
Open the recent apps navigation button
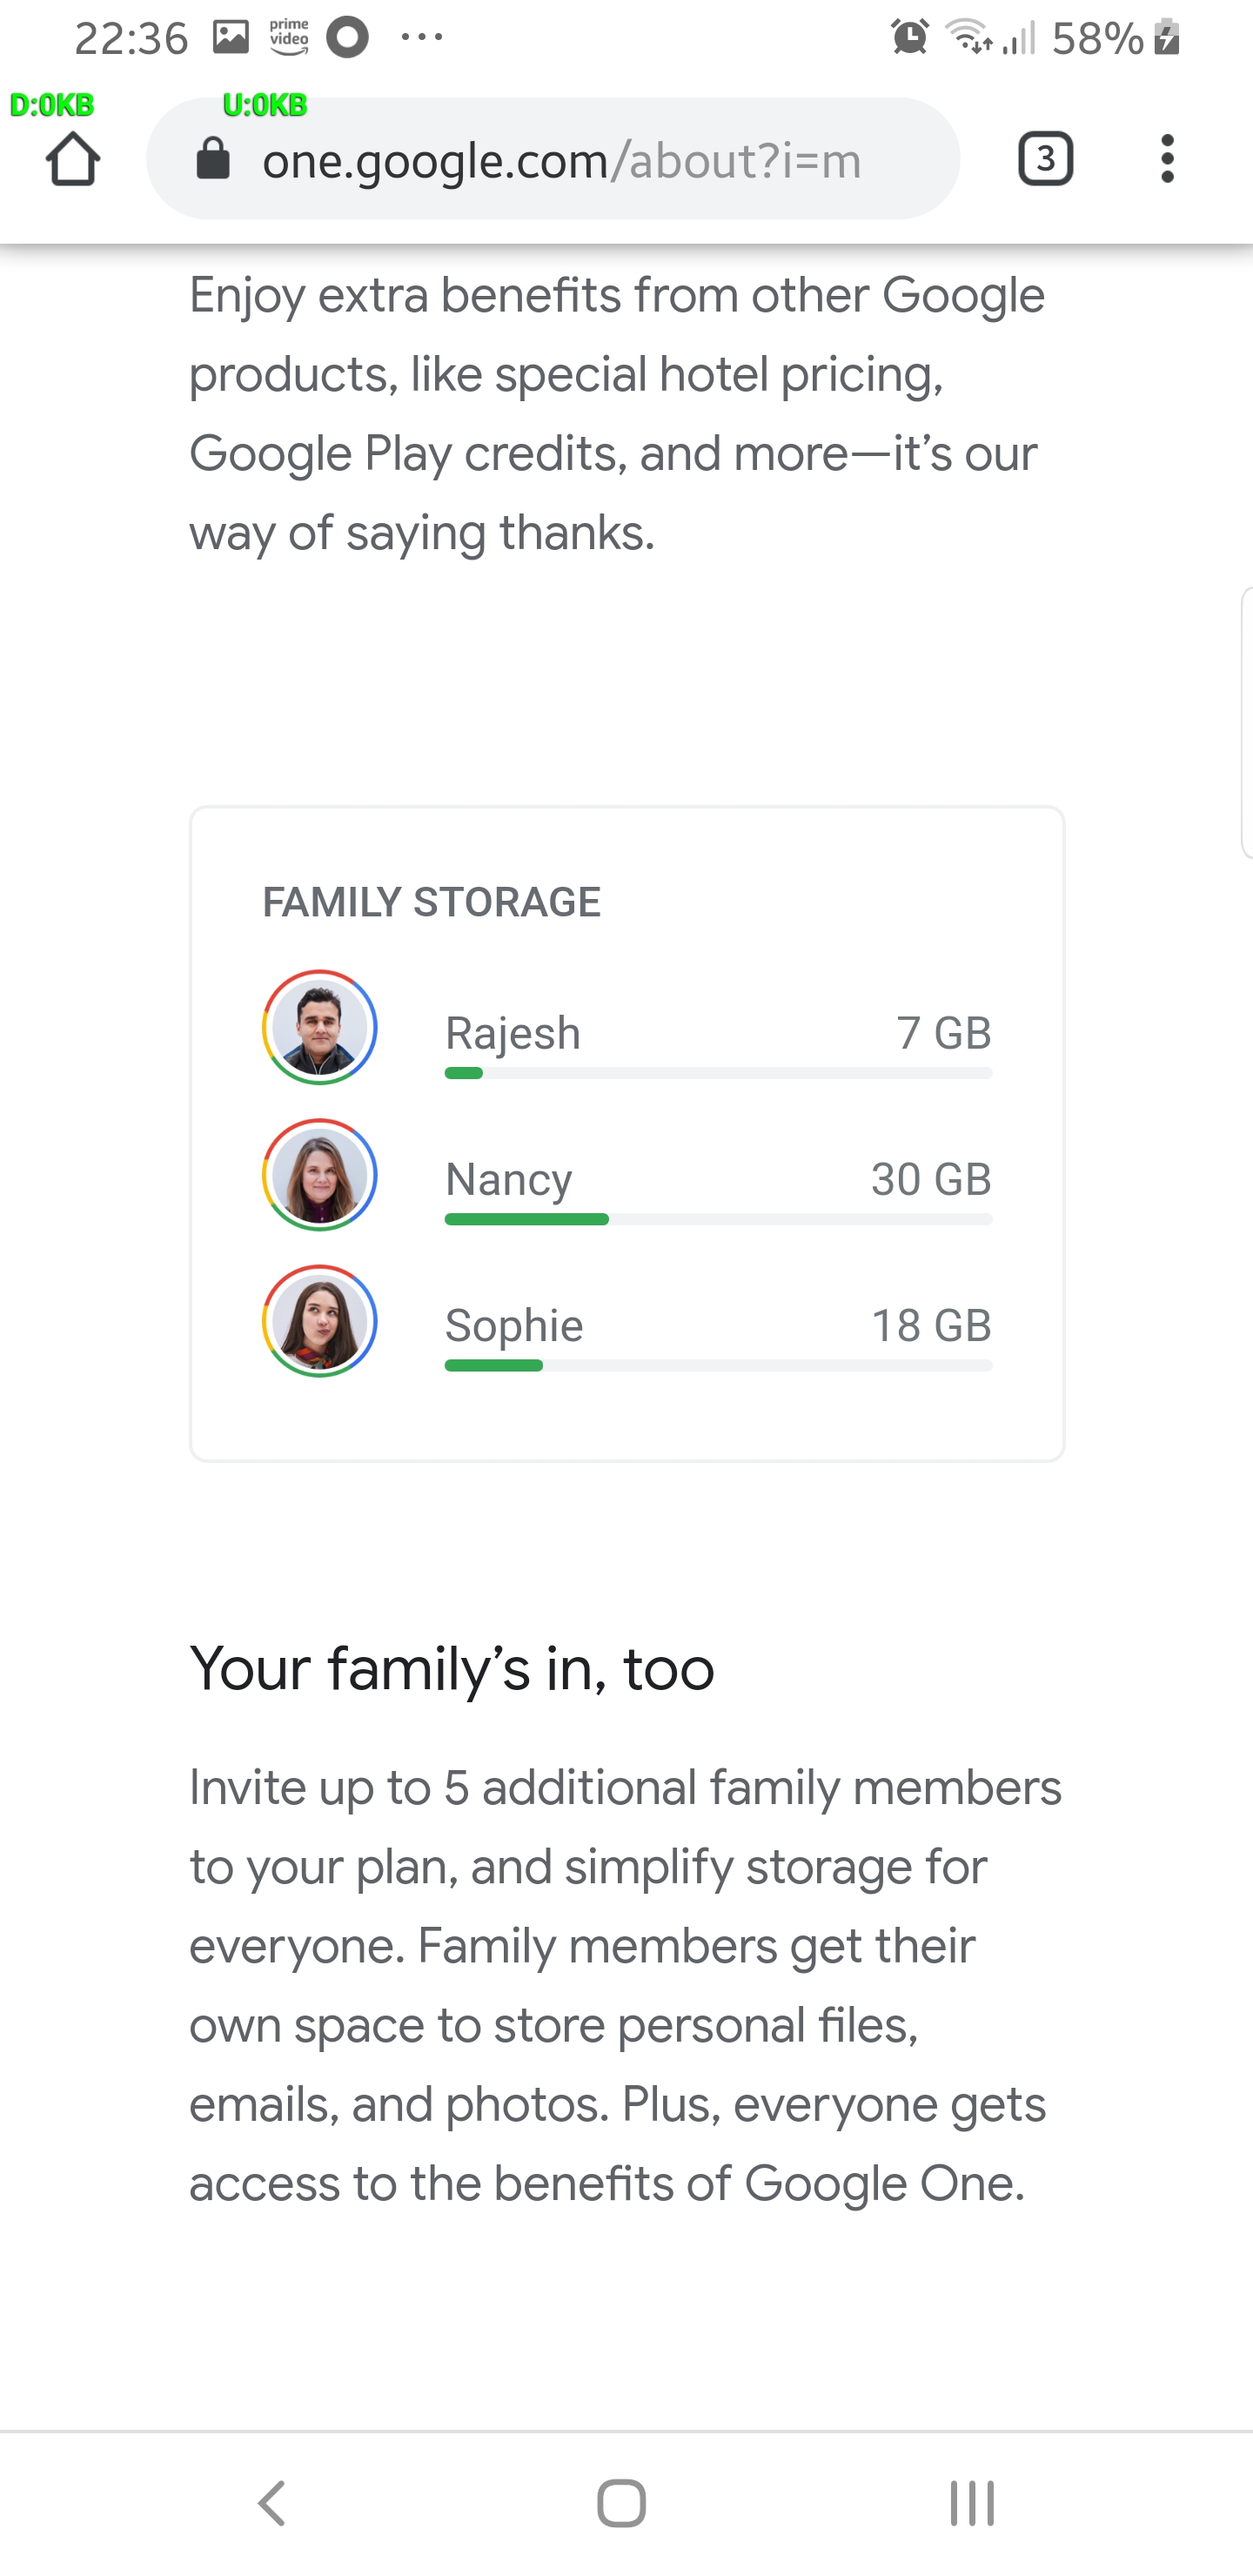coord(971,2503)
